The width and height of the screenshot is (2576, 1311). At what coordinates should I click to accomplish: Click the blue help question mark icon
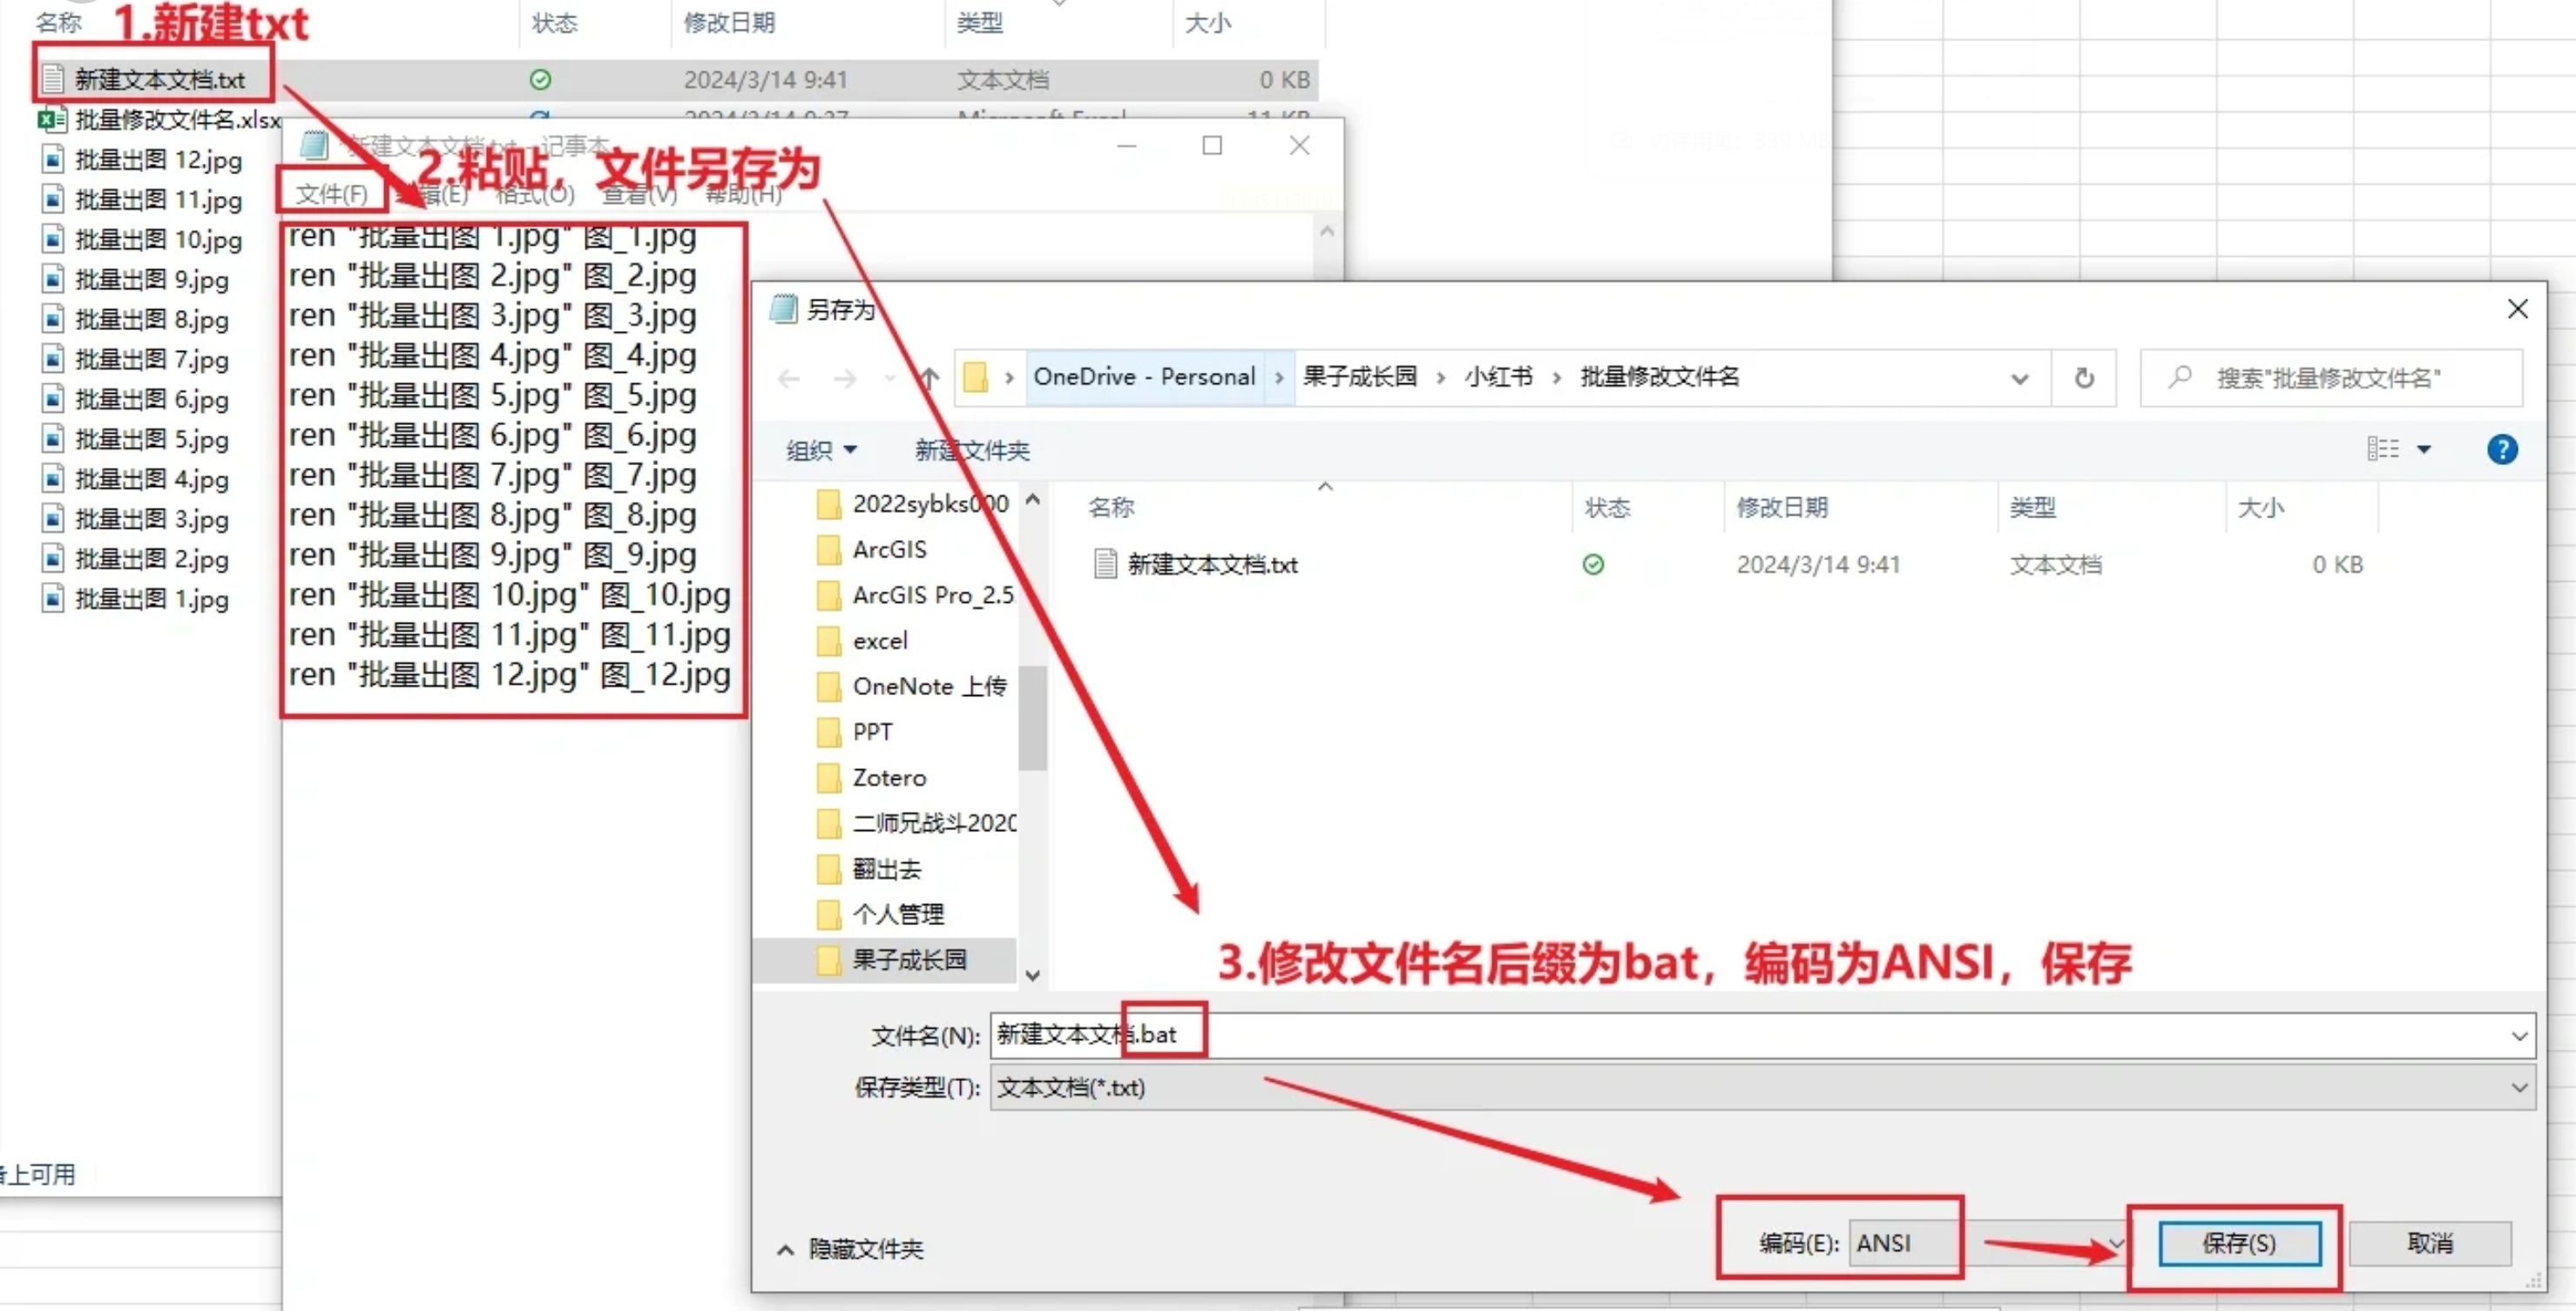coord(2501,450)
